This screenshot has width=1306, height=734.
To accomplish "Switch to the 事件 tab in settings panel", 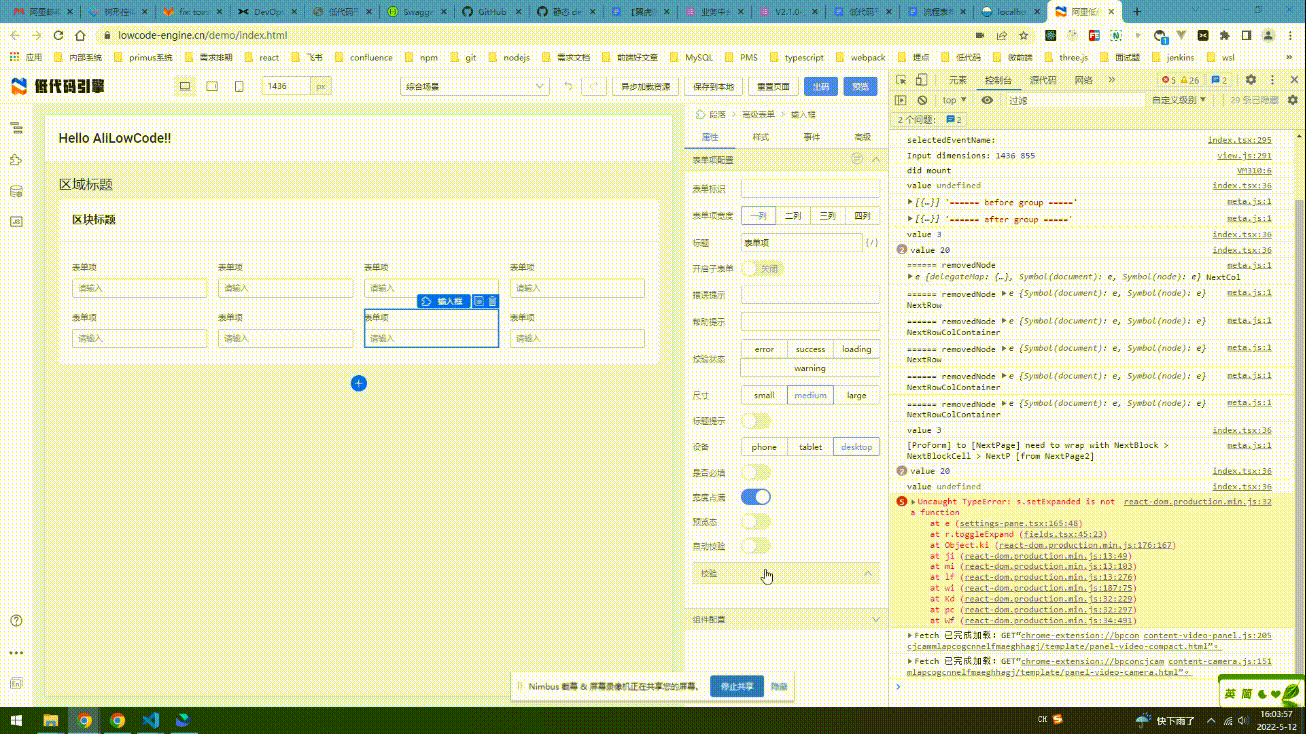I will click(x=812, y=137).
